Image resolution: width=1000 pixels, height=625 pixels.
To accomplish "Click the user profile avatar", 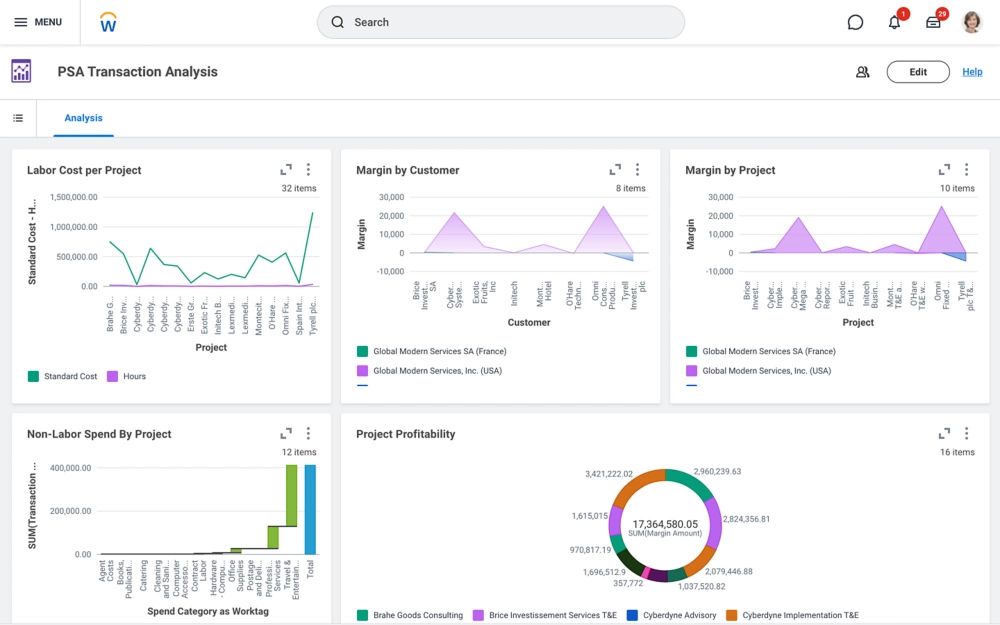I will pos(972,22).
